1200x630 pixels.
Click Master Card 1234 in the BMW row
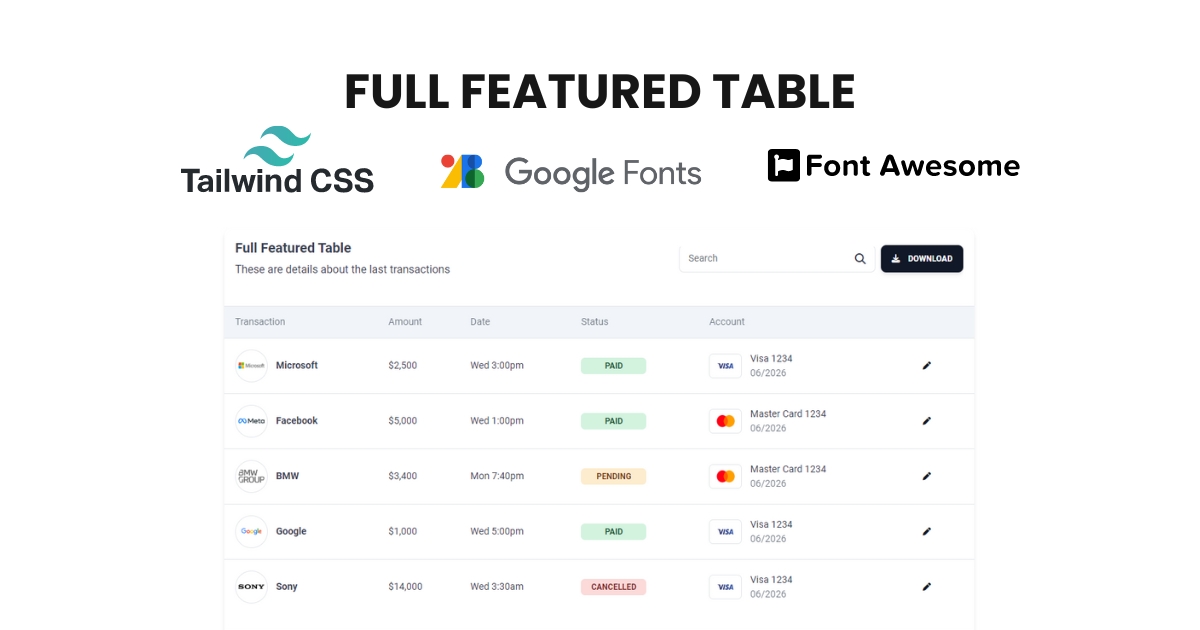click(x=788, y=469)
